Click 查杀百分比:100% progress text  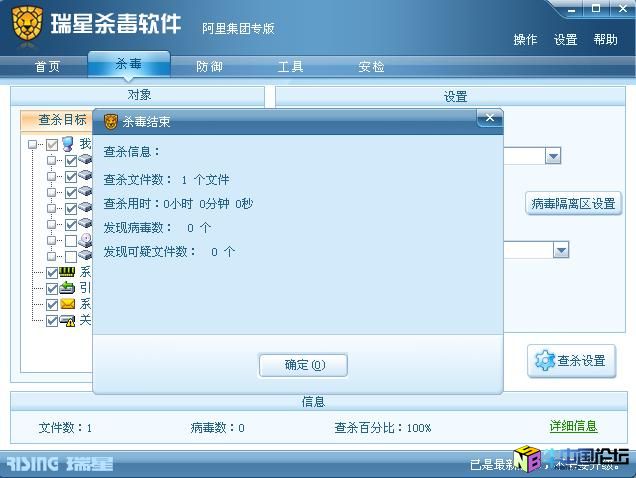(x=382, y=428)
